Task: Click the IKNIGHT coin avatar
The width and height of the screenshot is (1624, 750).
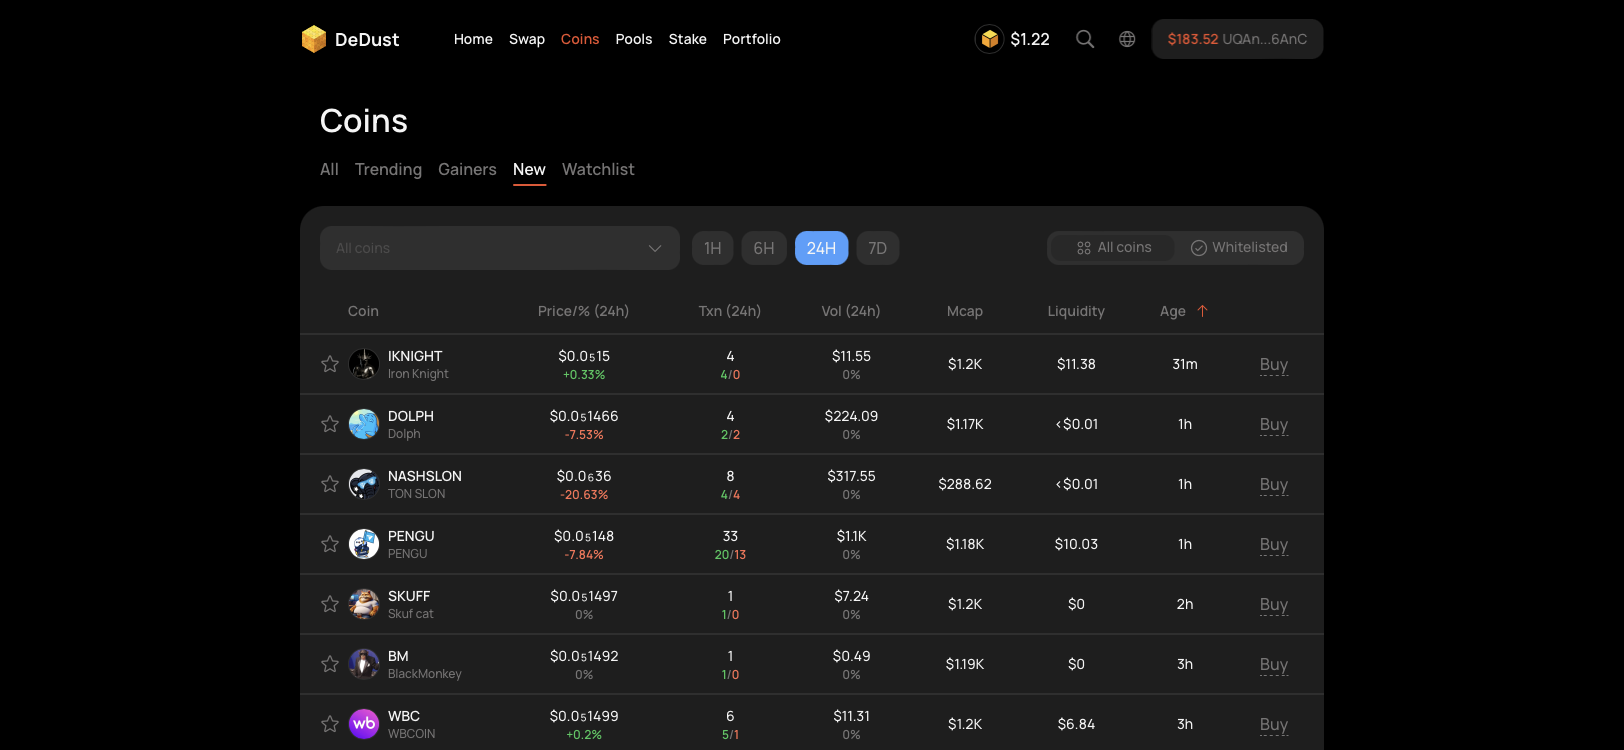Action: (364, 364)
